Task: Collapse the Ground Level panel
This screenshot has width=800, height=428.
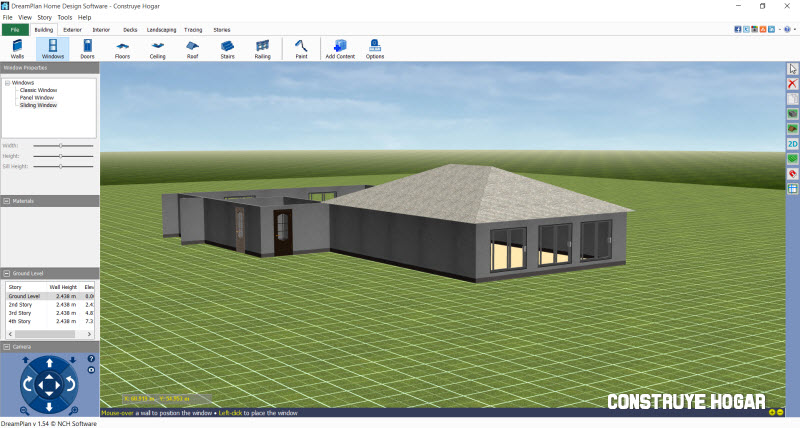Action: pyautogui.click(x=7, y=273)
